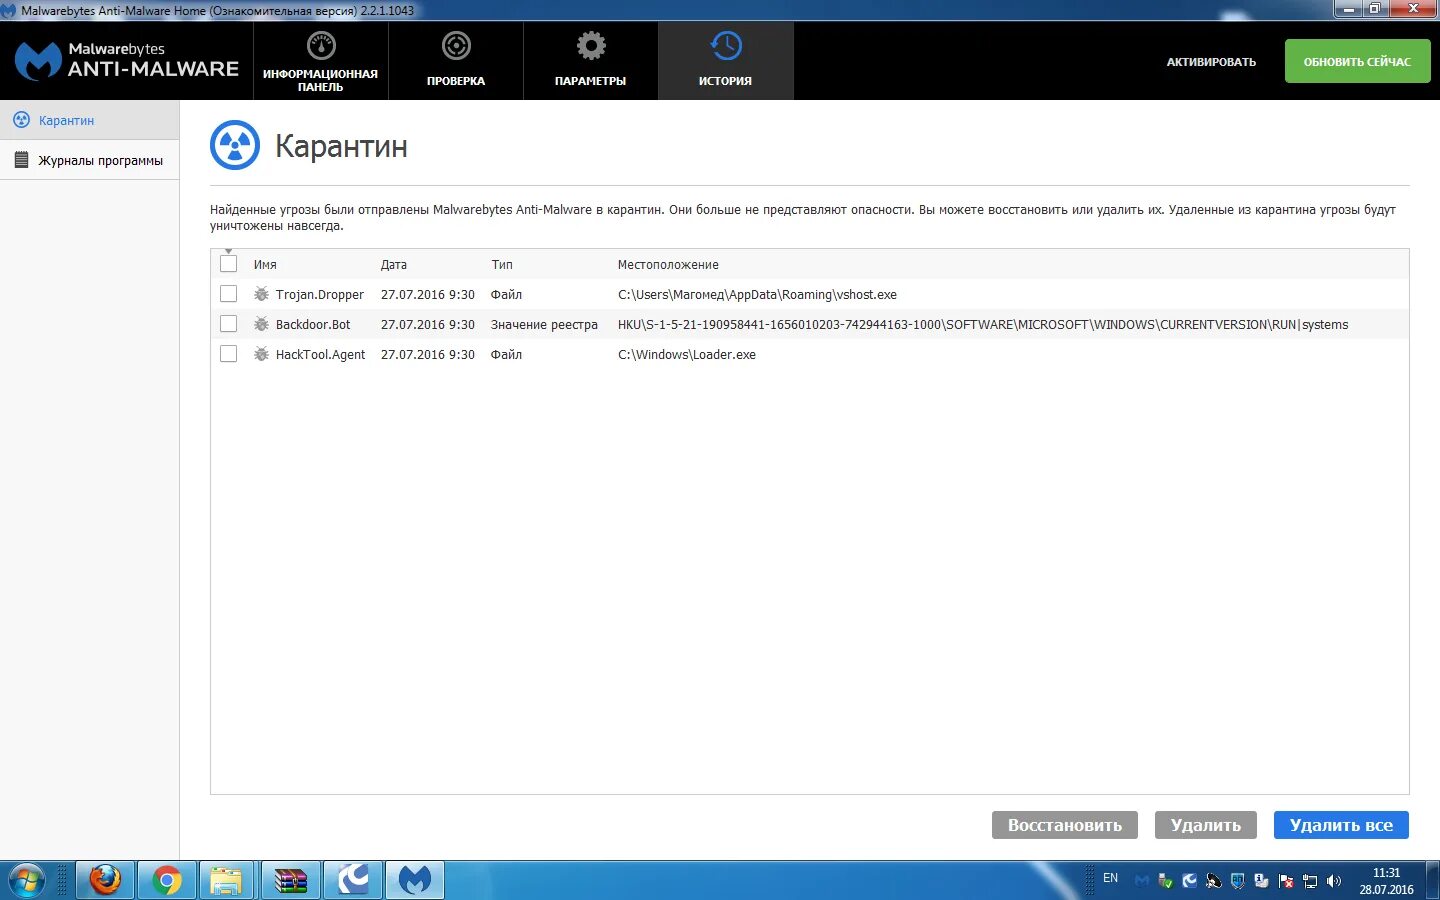Click the HKU registry path entry
The image size is (1440, 900).
[983, 325]
